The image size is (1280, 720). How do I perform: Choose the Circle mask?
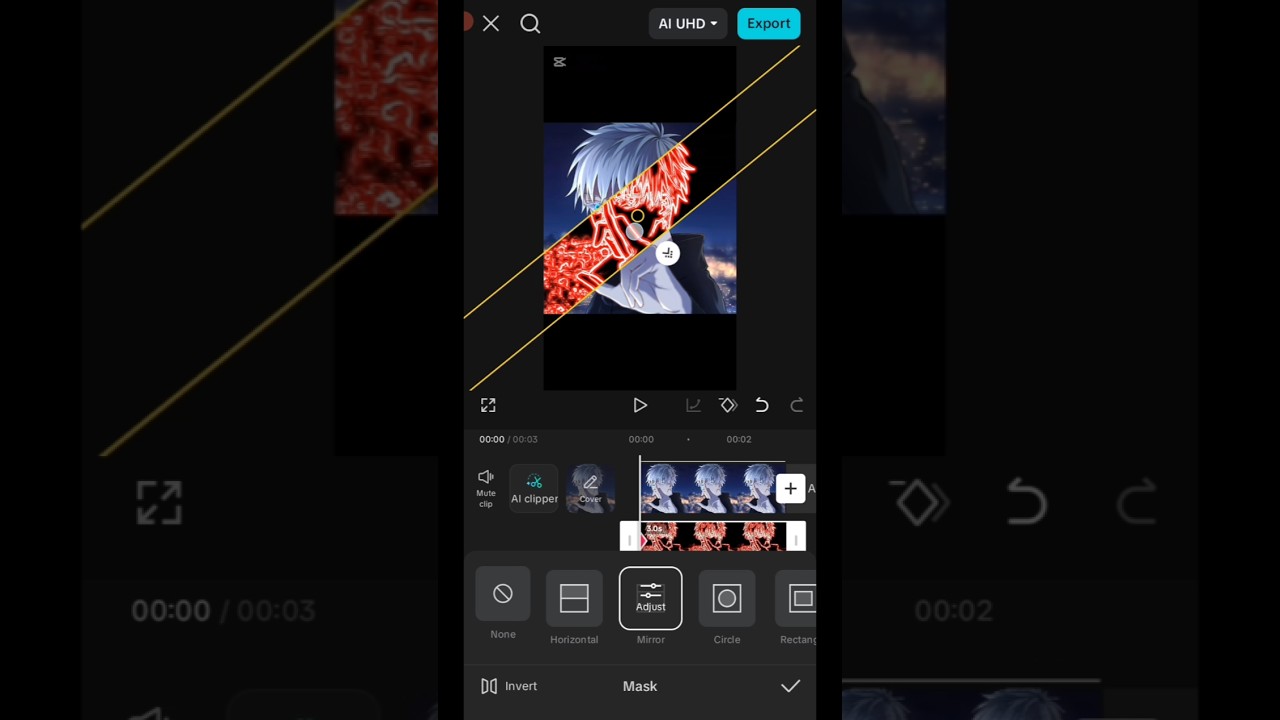click(x=727, y=607)
